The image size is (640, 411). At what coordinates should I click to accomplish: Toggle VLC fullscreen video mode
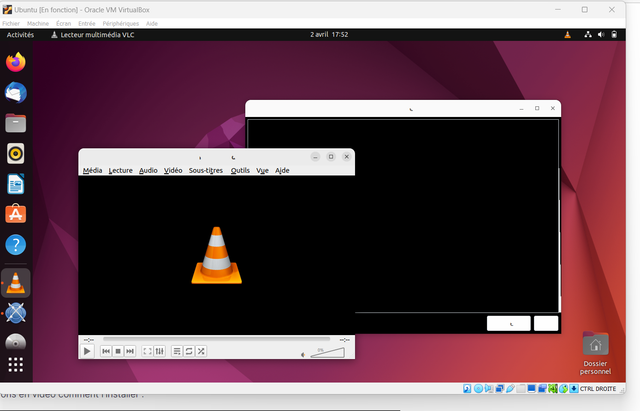[x=147, y=351]
